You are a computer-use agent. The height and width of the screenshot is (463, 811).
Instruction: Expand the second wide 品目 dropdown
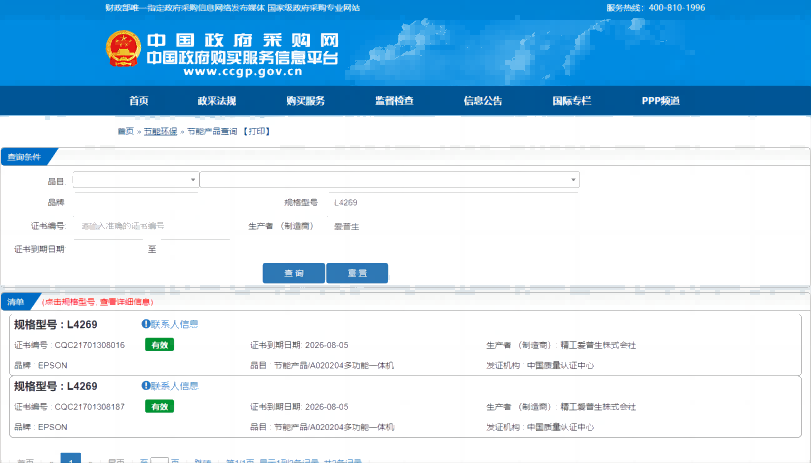pos(389,180)
